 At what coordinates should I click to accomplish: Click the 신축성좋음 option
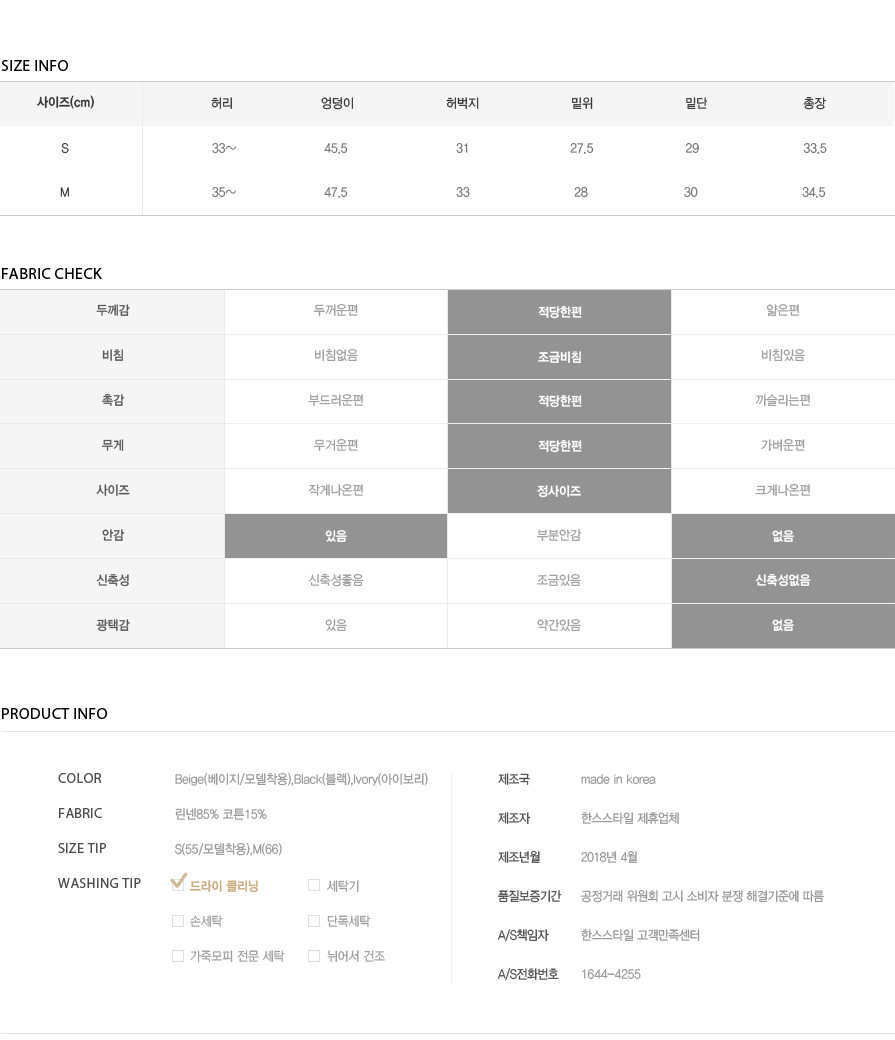coord(336,580)
